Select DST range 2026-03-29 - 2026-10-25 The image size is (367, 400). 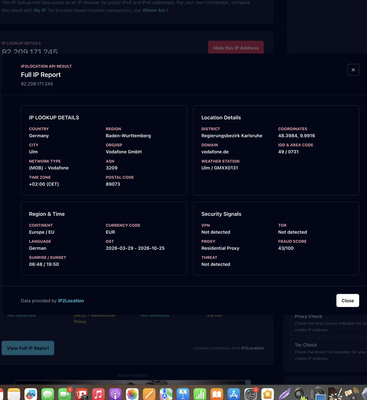point(135,248)
